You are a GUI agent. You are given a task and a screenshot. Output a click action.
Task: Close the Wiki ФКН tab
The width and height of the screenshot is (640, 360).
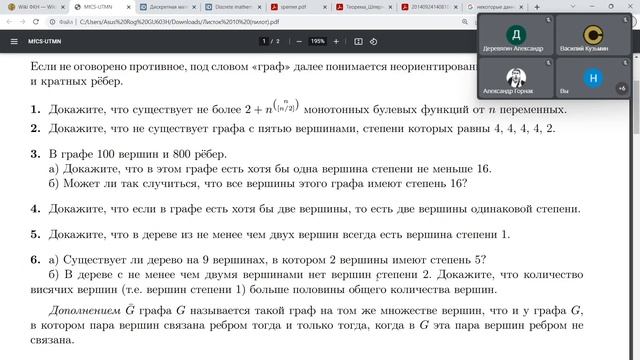click(x=63, y=7)
